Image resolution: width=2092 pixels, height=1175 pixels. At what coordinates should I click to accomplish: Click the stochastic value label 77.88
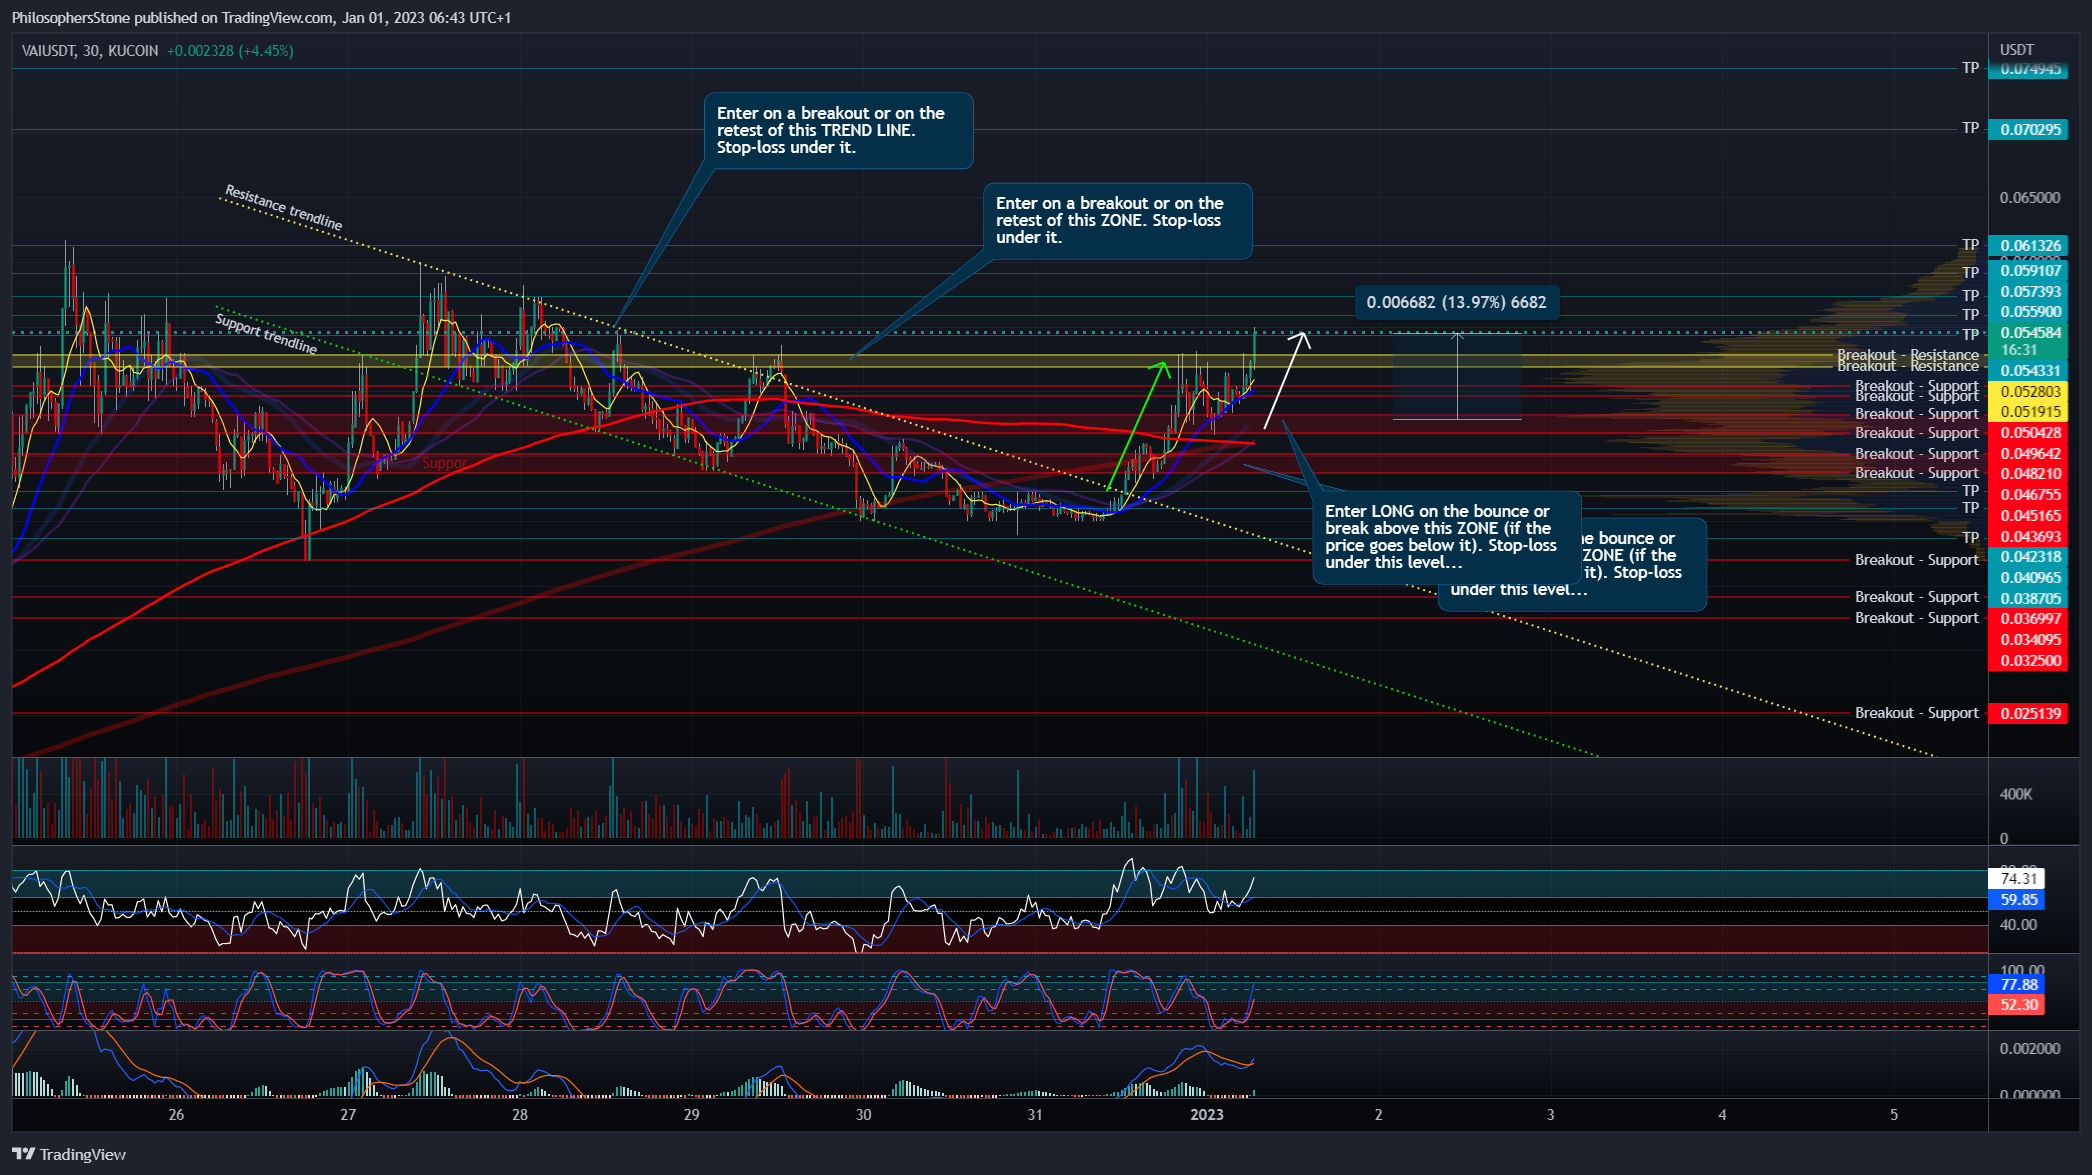pos(2017,984)
